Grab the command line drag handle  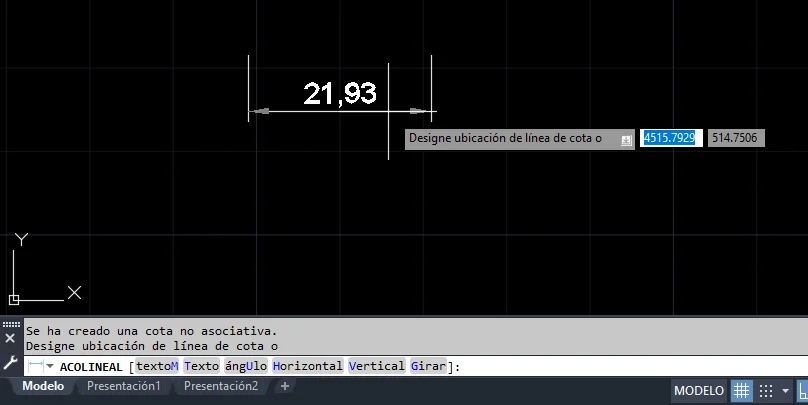tap(11, 325)
